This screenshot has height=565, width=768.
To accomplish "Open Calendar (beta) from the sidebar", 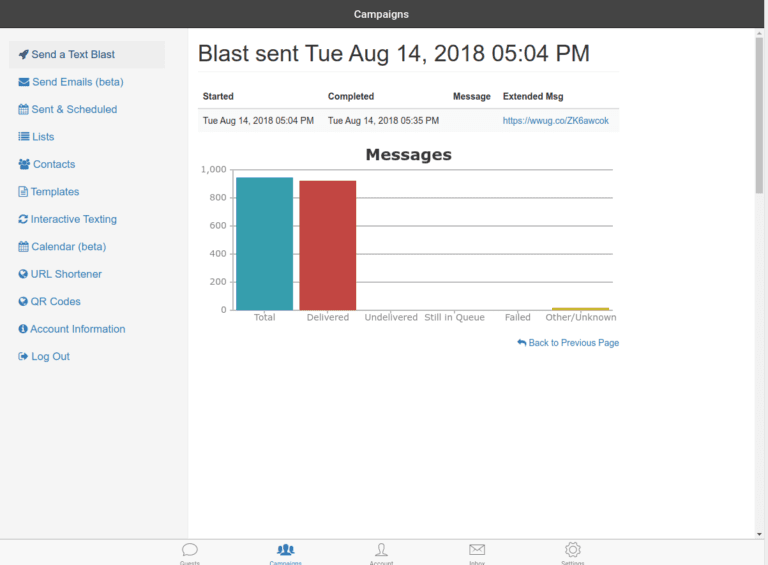I will (68, 247).
